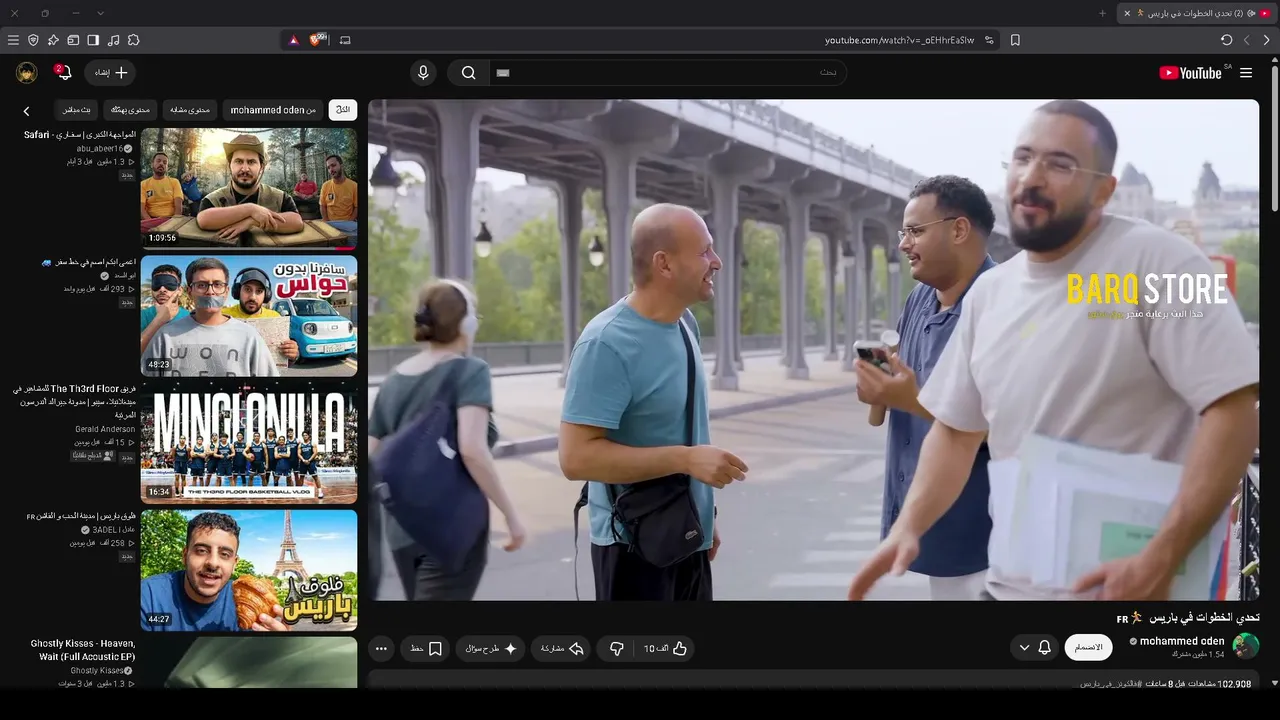1280x720 pixels.
Task: Open the on-screen keyboard in search box
Action: 503,73
